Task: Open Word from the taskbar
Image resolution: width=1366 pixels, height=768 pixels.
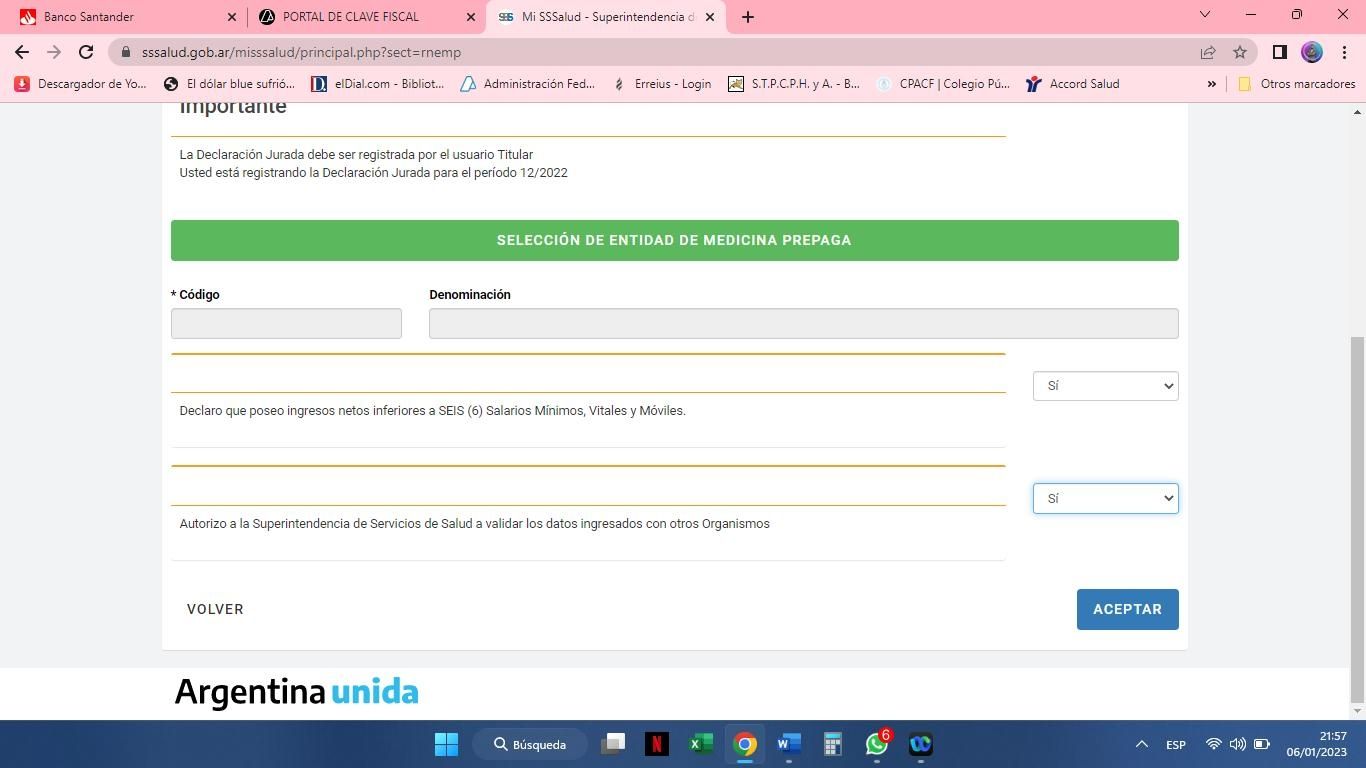Action: coord(789,744)
